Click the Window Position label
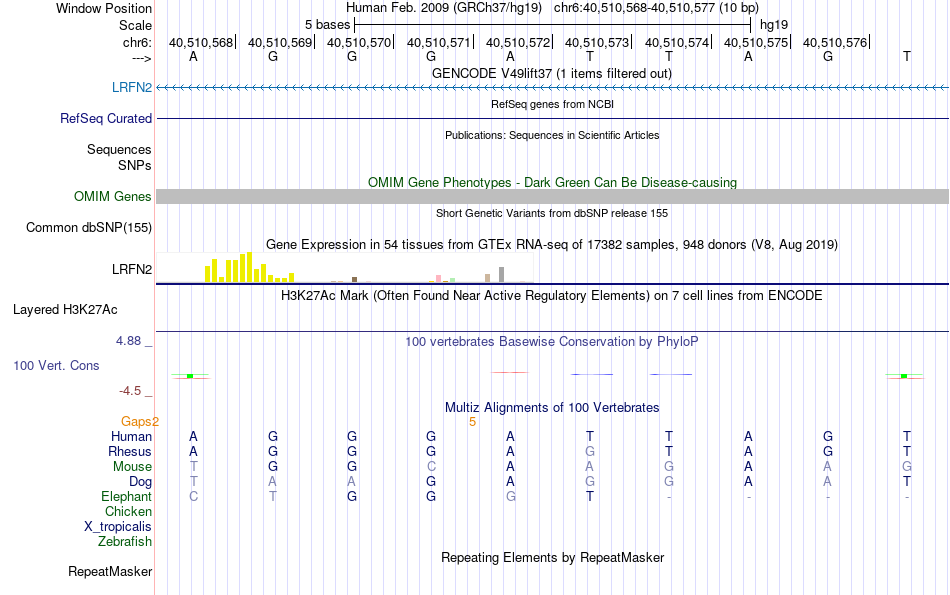Screen dimensions: 950x595 pyautogui.click(x=104, y=8)
